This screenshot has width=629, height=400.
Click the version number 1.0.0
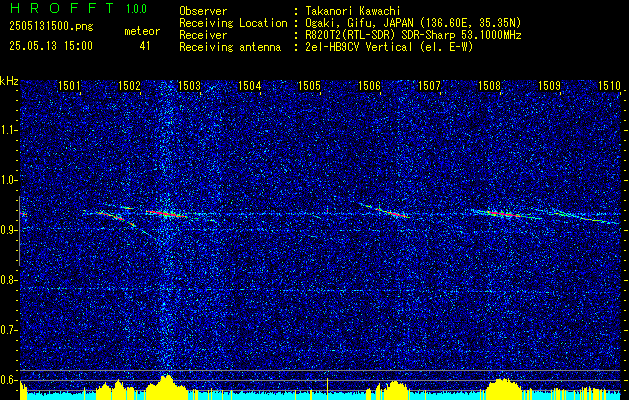click(x=136, y=9)
